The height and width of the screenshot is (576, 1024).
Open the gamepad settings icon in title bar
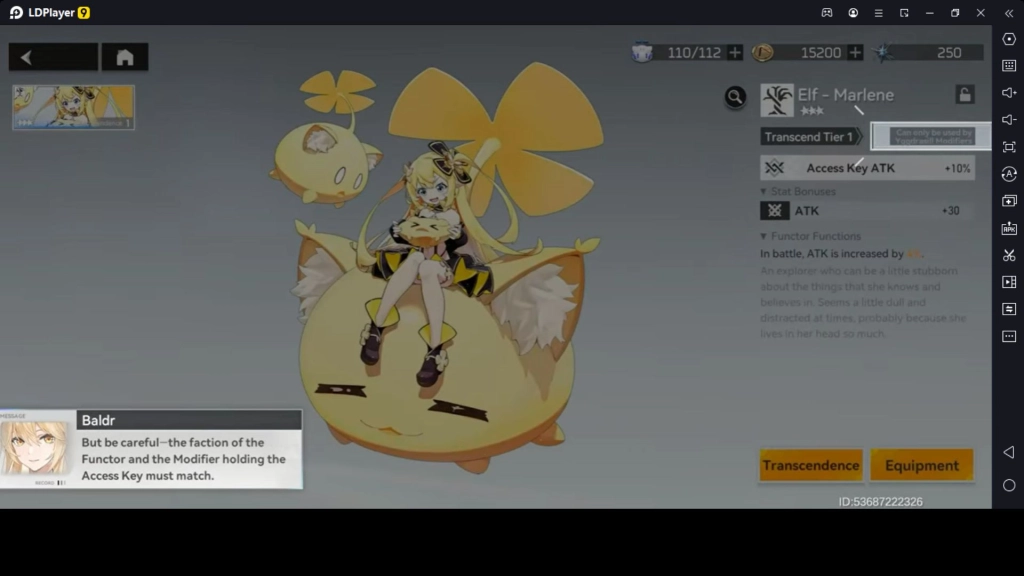(x=827, y=13)
